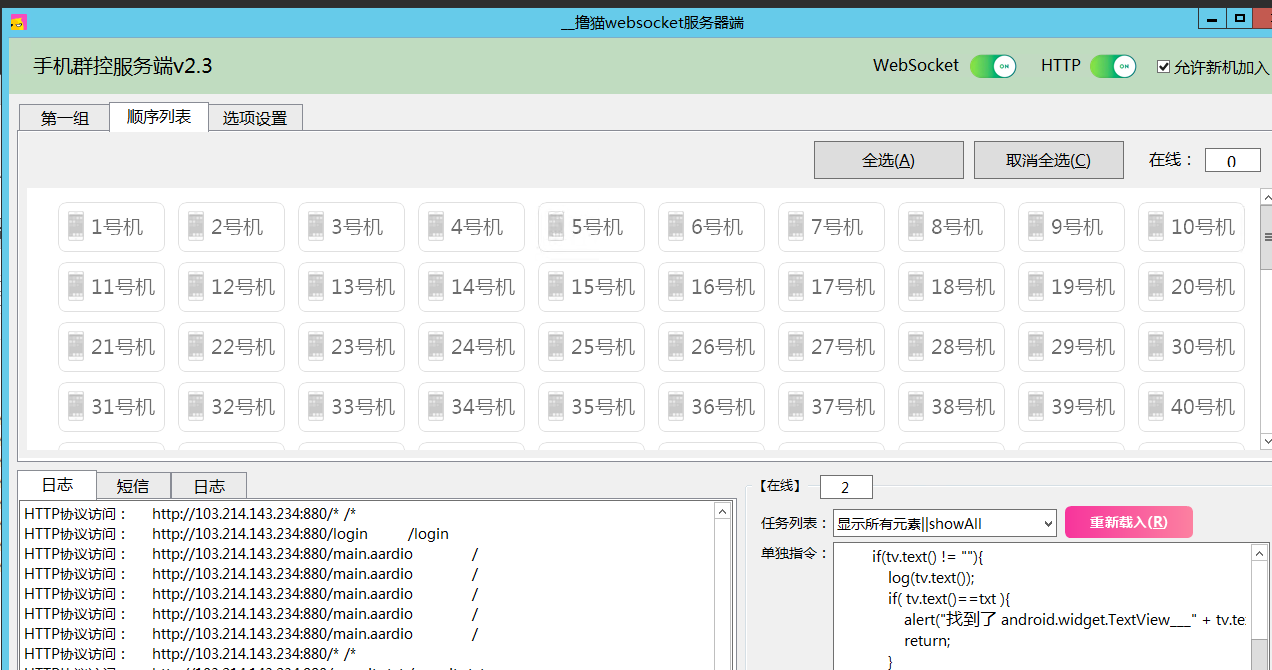The image size is (1272, 670).
Task: Uncheck 允许新机加入 checkbox
Action: 1163,67
